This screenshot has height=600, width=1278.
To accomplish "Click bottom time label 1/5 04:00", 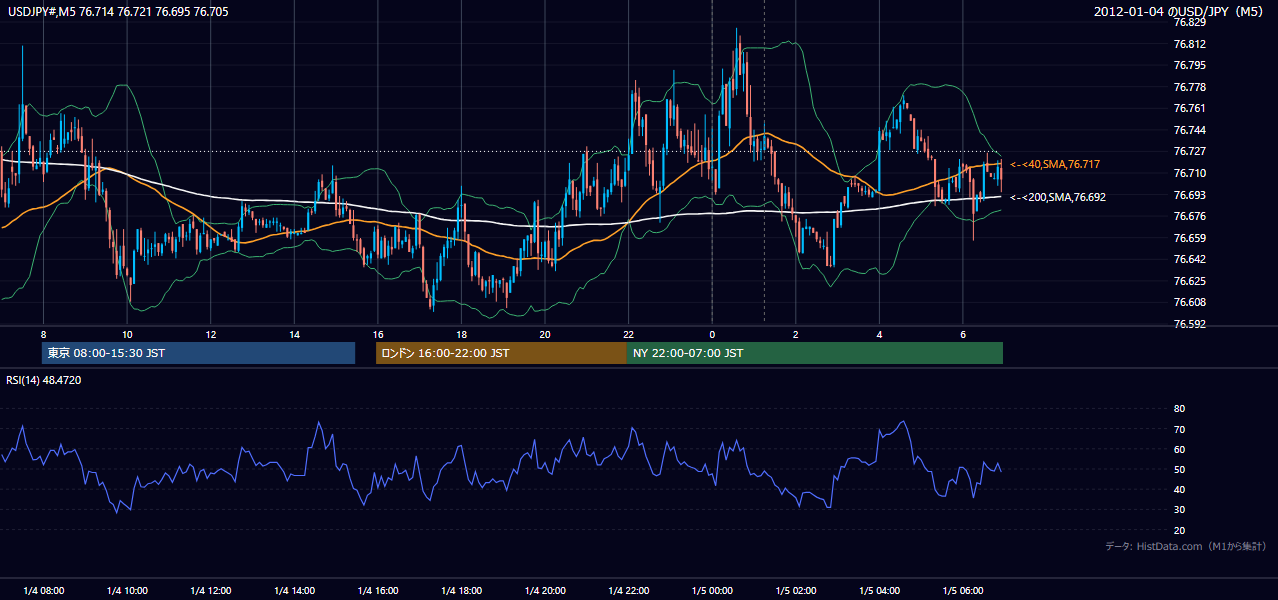I will tap(879, 591).
